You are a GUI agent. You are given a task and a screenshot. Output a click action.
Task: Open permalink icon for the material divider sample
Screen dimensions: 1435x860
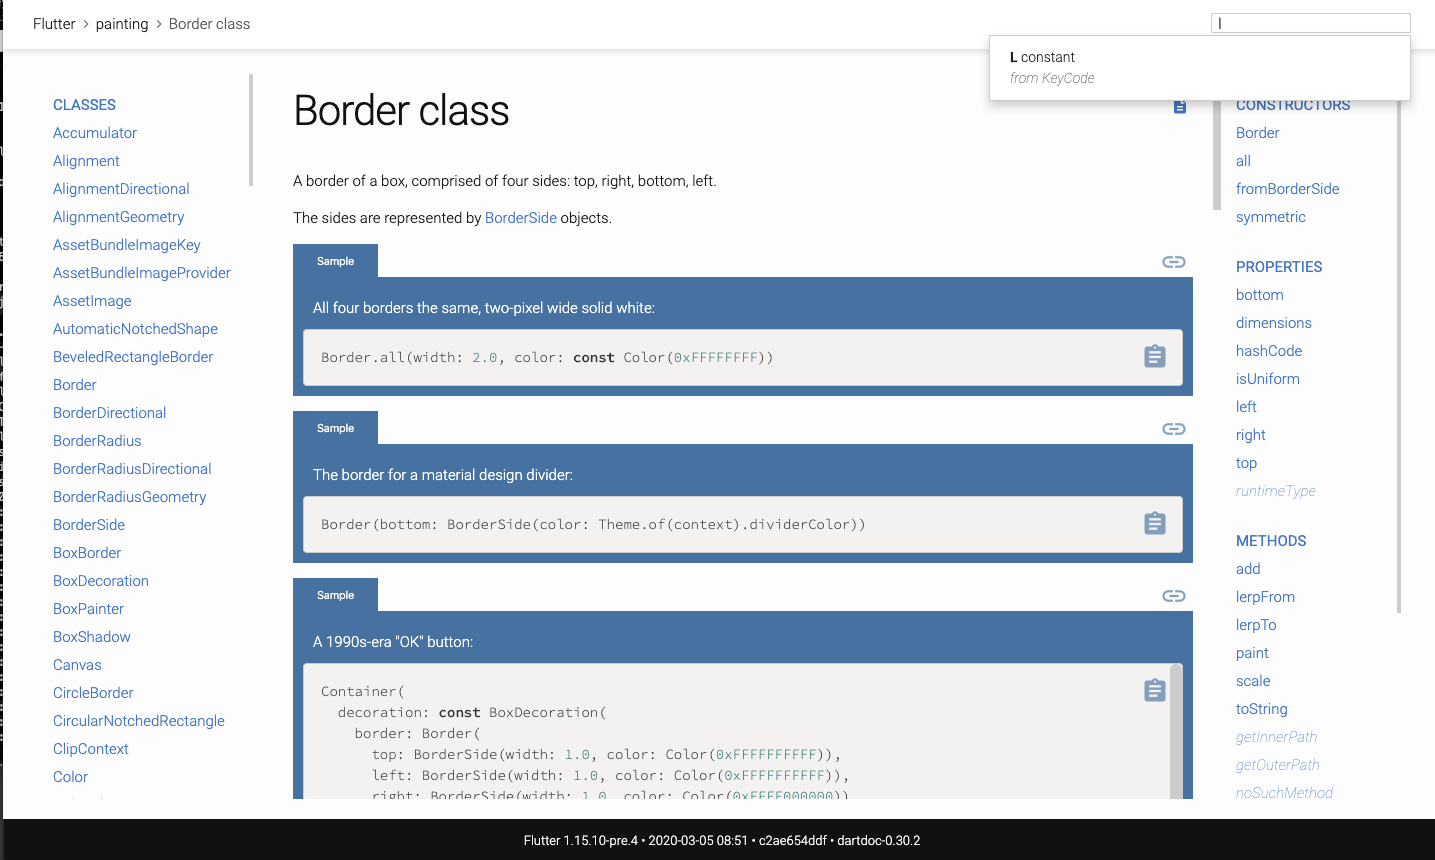(x=1174, y=429)
